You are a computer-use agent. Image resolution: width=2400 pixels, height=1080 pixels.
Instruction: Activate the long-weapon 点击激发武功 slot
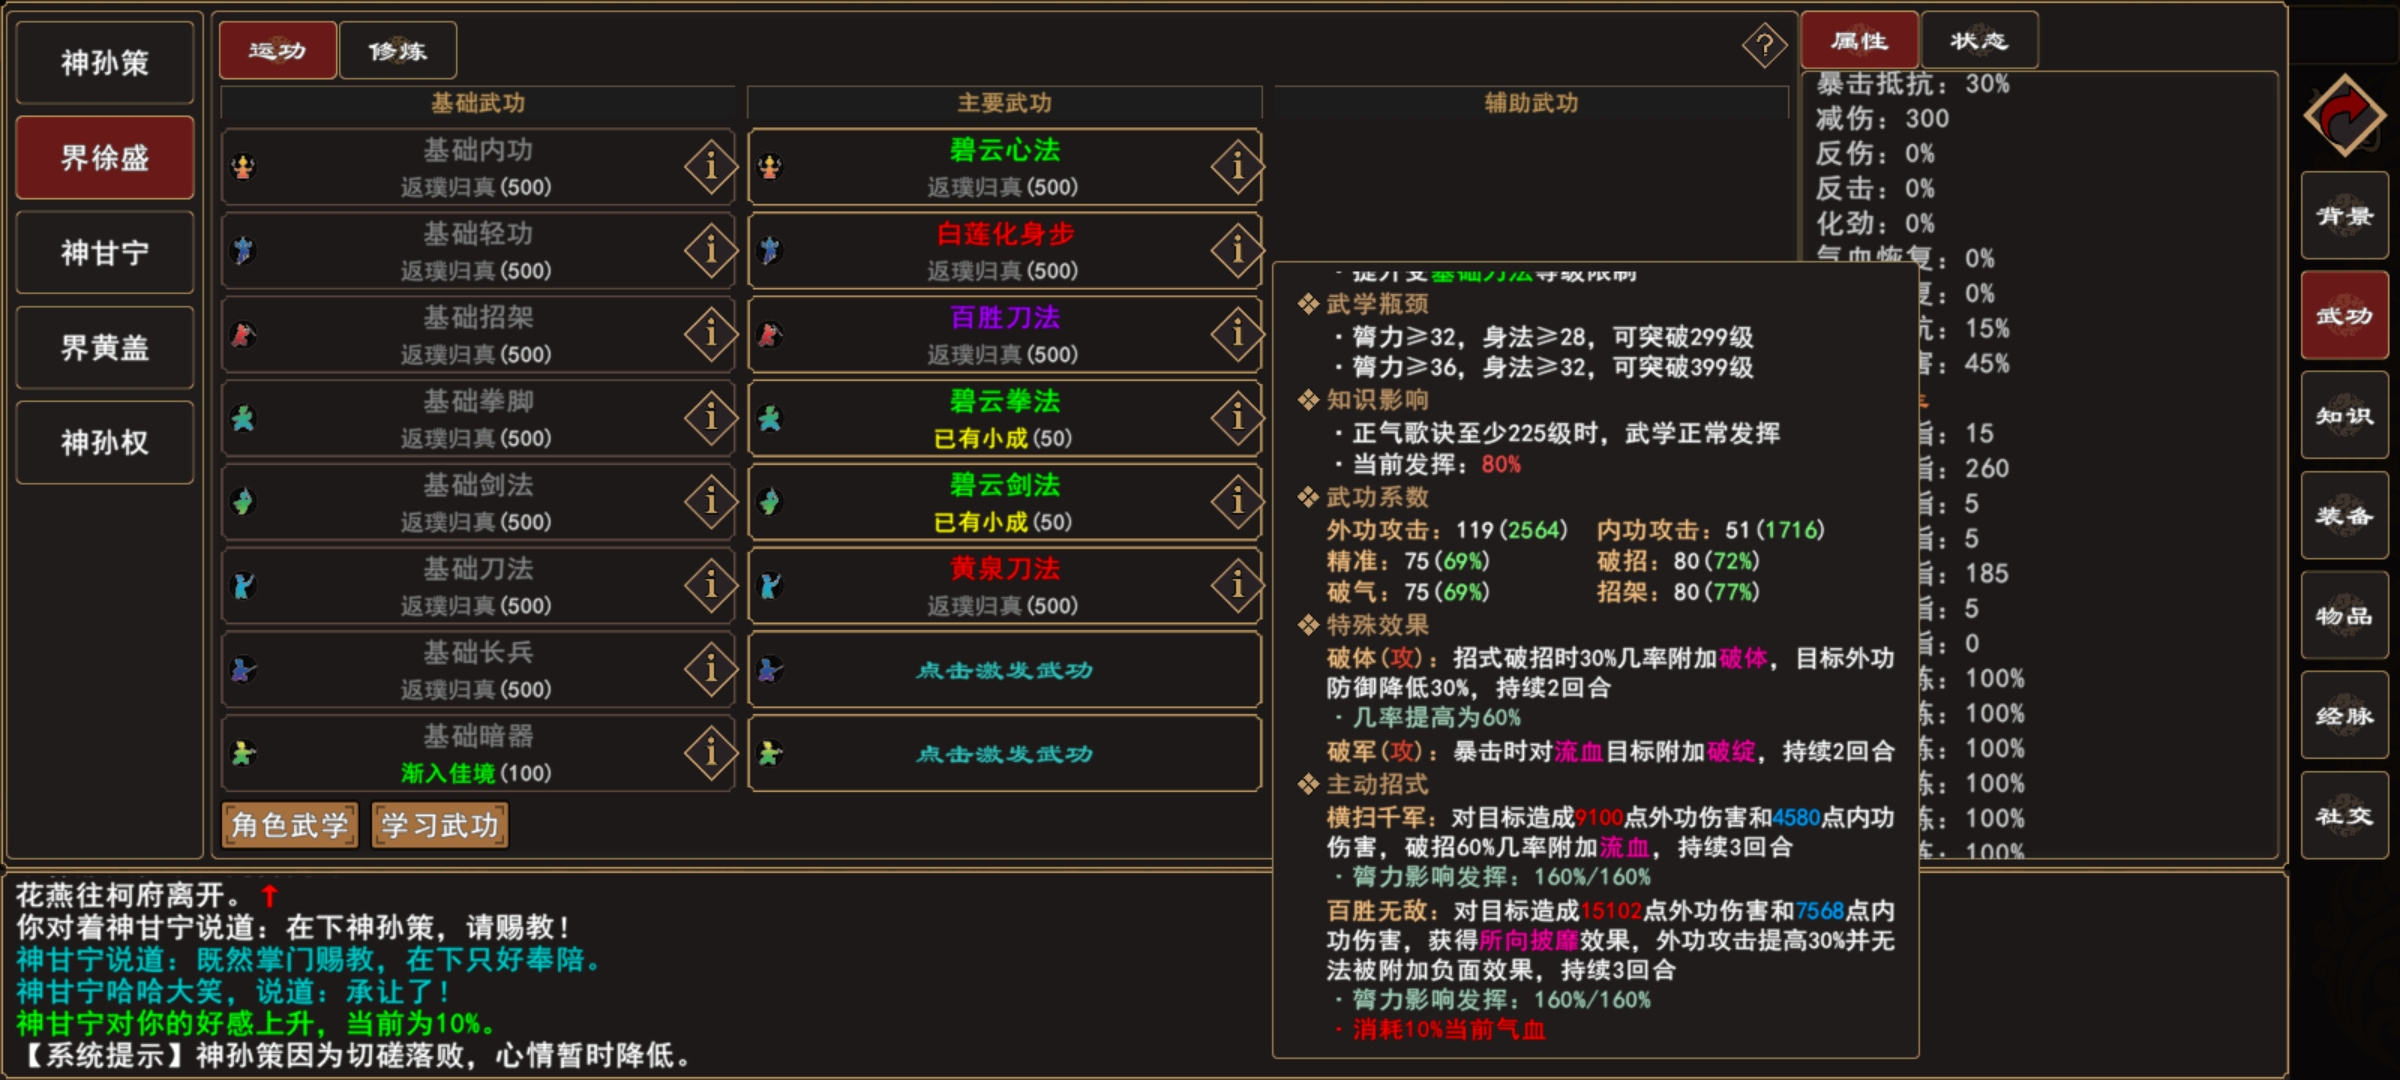tap(1004, 670)
